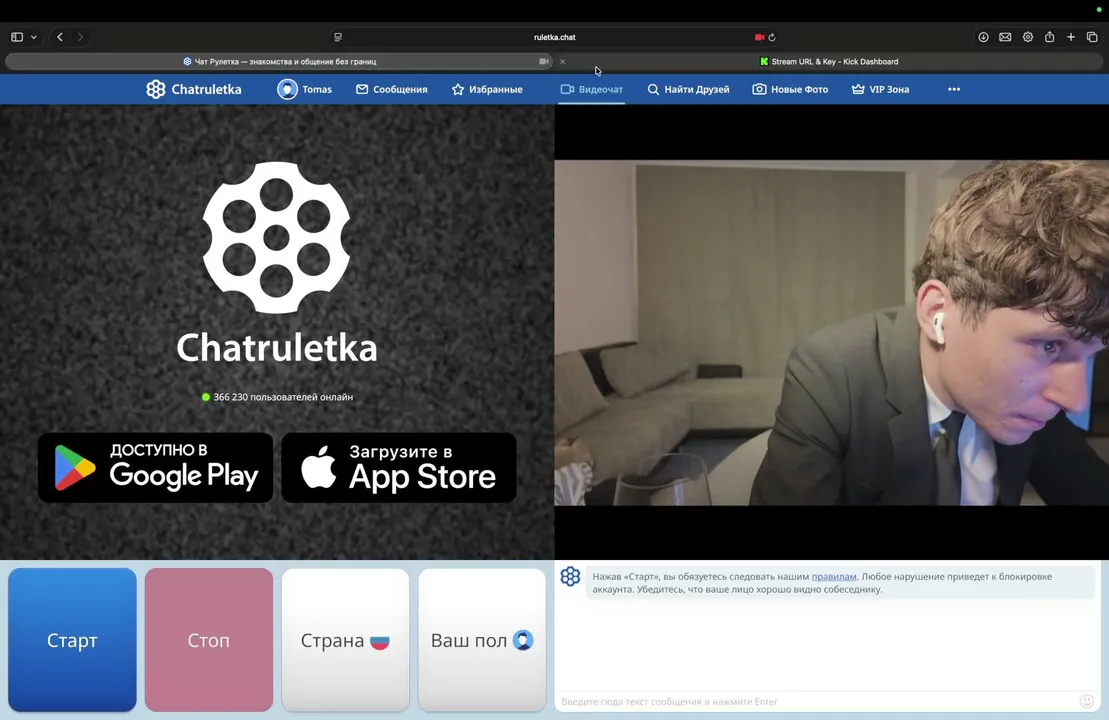Expand the sidebar chevron dropdown
The width and height of the screenshot is (1109, 720).
[x=33, y=37]
